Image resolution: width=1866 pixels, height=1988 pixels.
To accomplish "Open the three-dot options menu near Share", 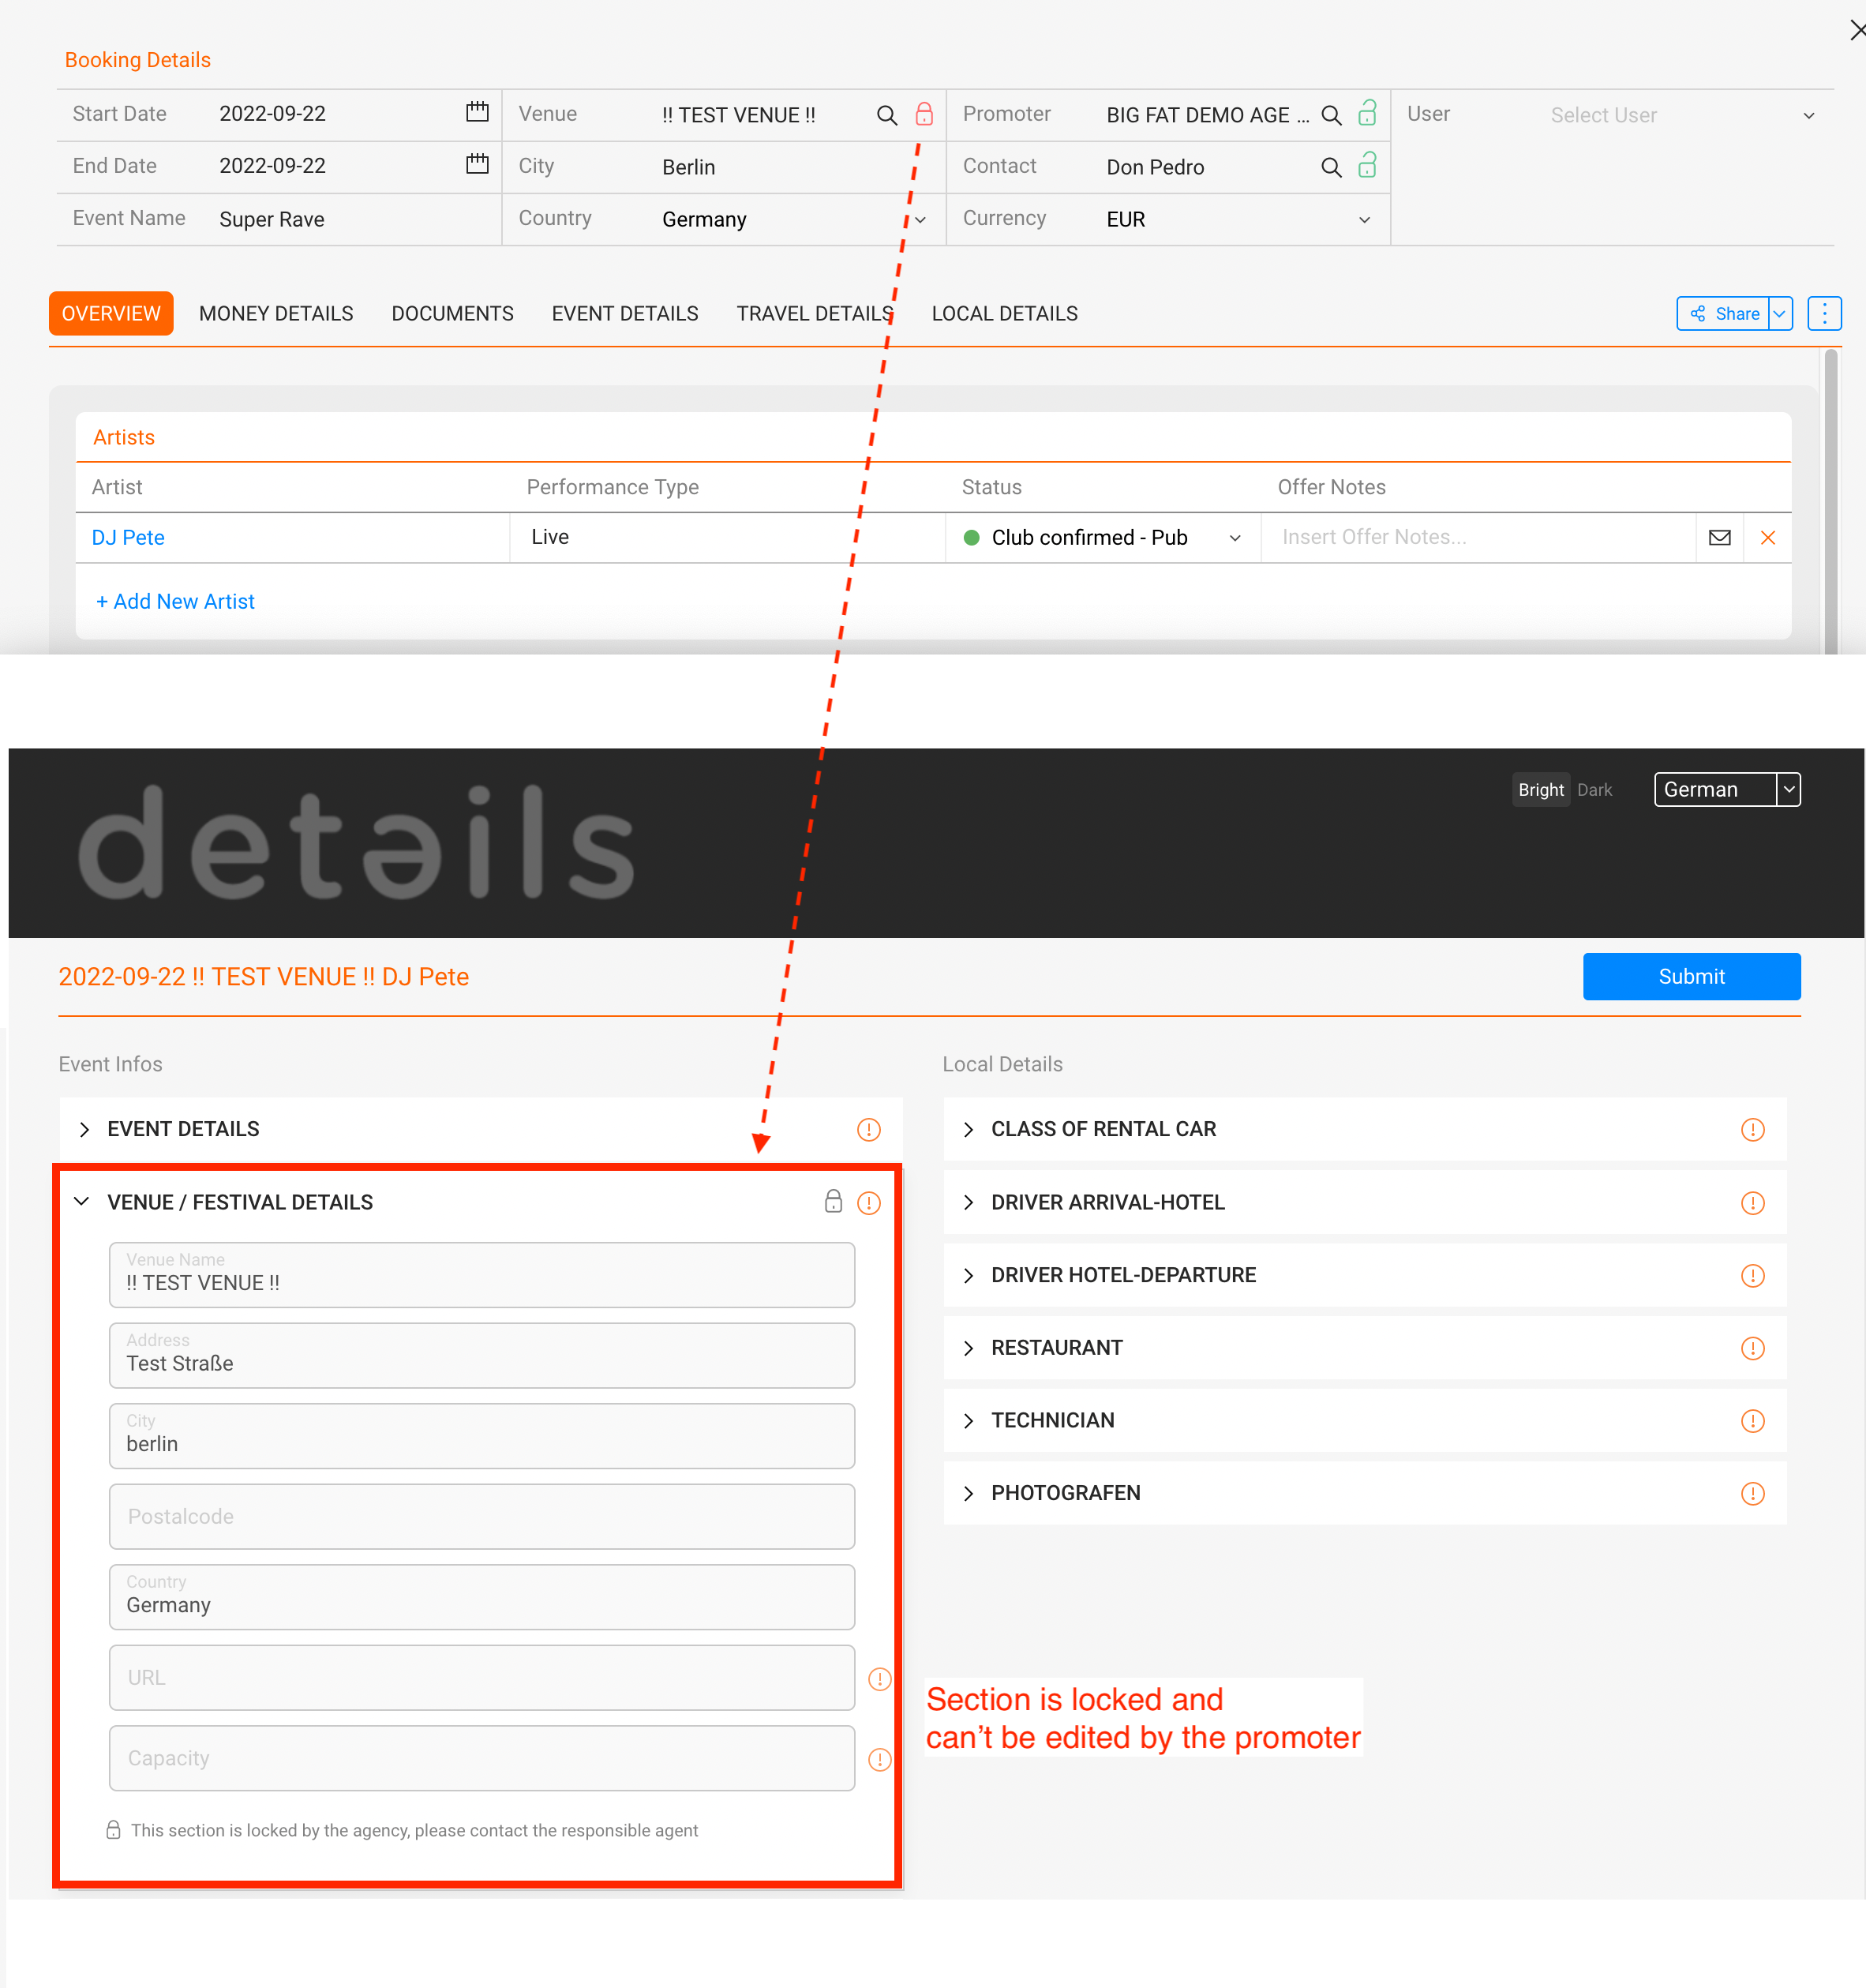I will tap(1824, 313).
